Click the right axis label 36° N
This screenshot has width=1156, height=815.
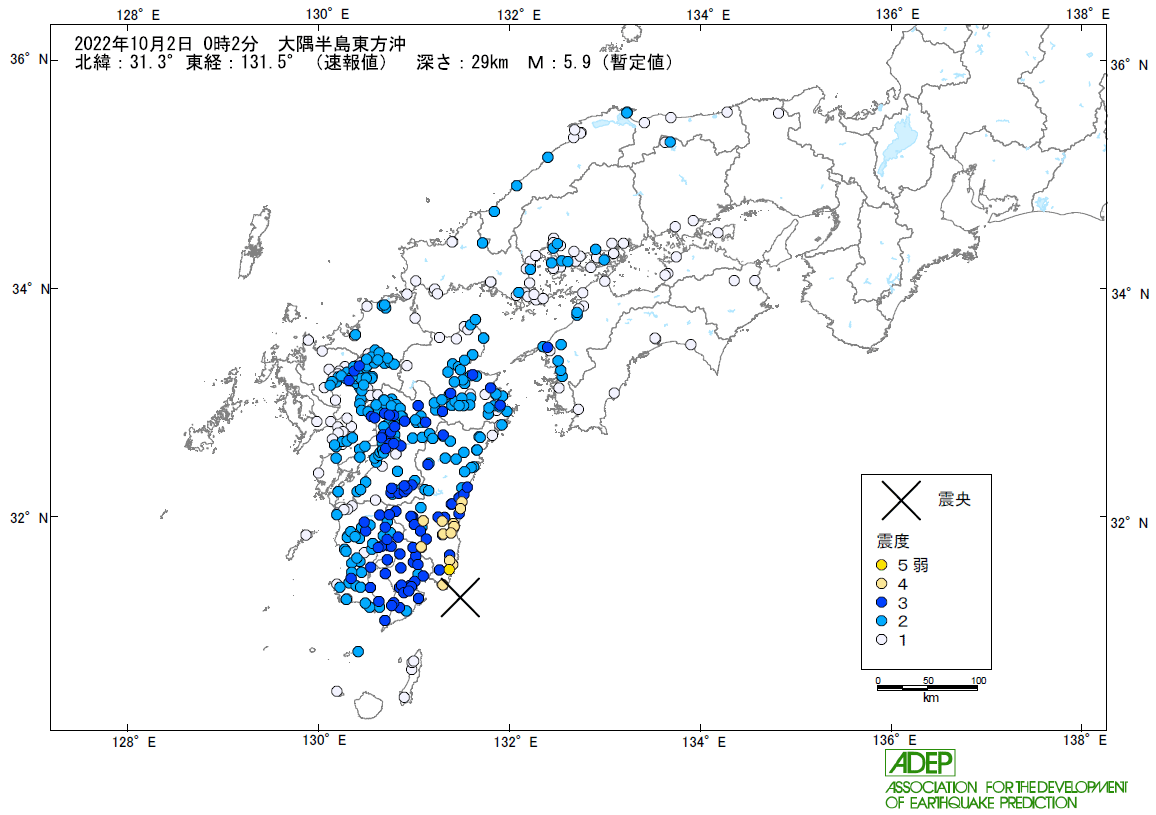pyautogui.click(x=1129, y=65)
